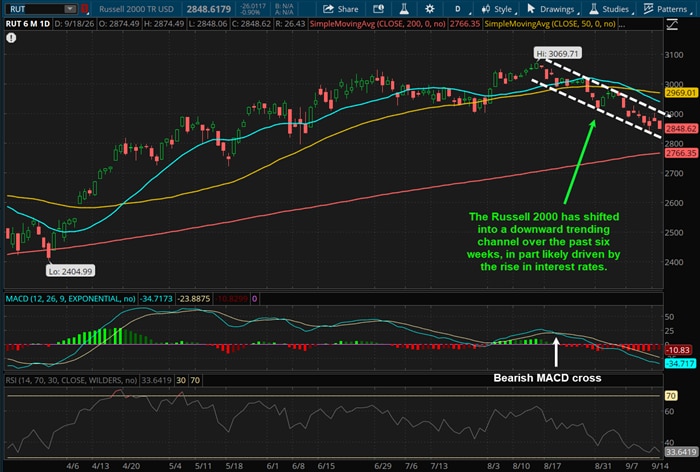This screenshot has width=700, height=472.
Task: Click the 'MACD (12, 26, 9, EXPONENTIAL, no)' label
Action: [x=71, y=299]
